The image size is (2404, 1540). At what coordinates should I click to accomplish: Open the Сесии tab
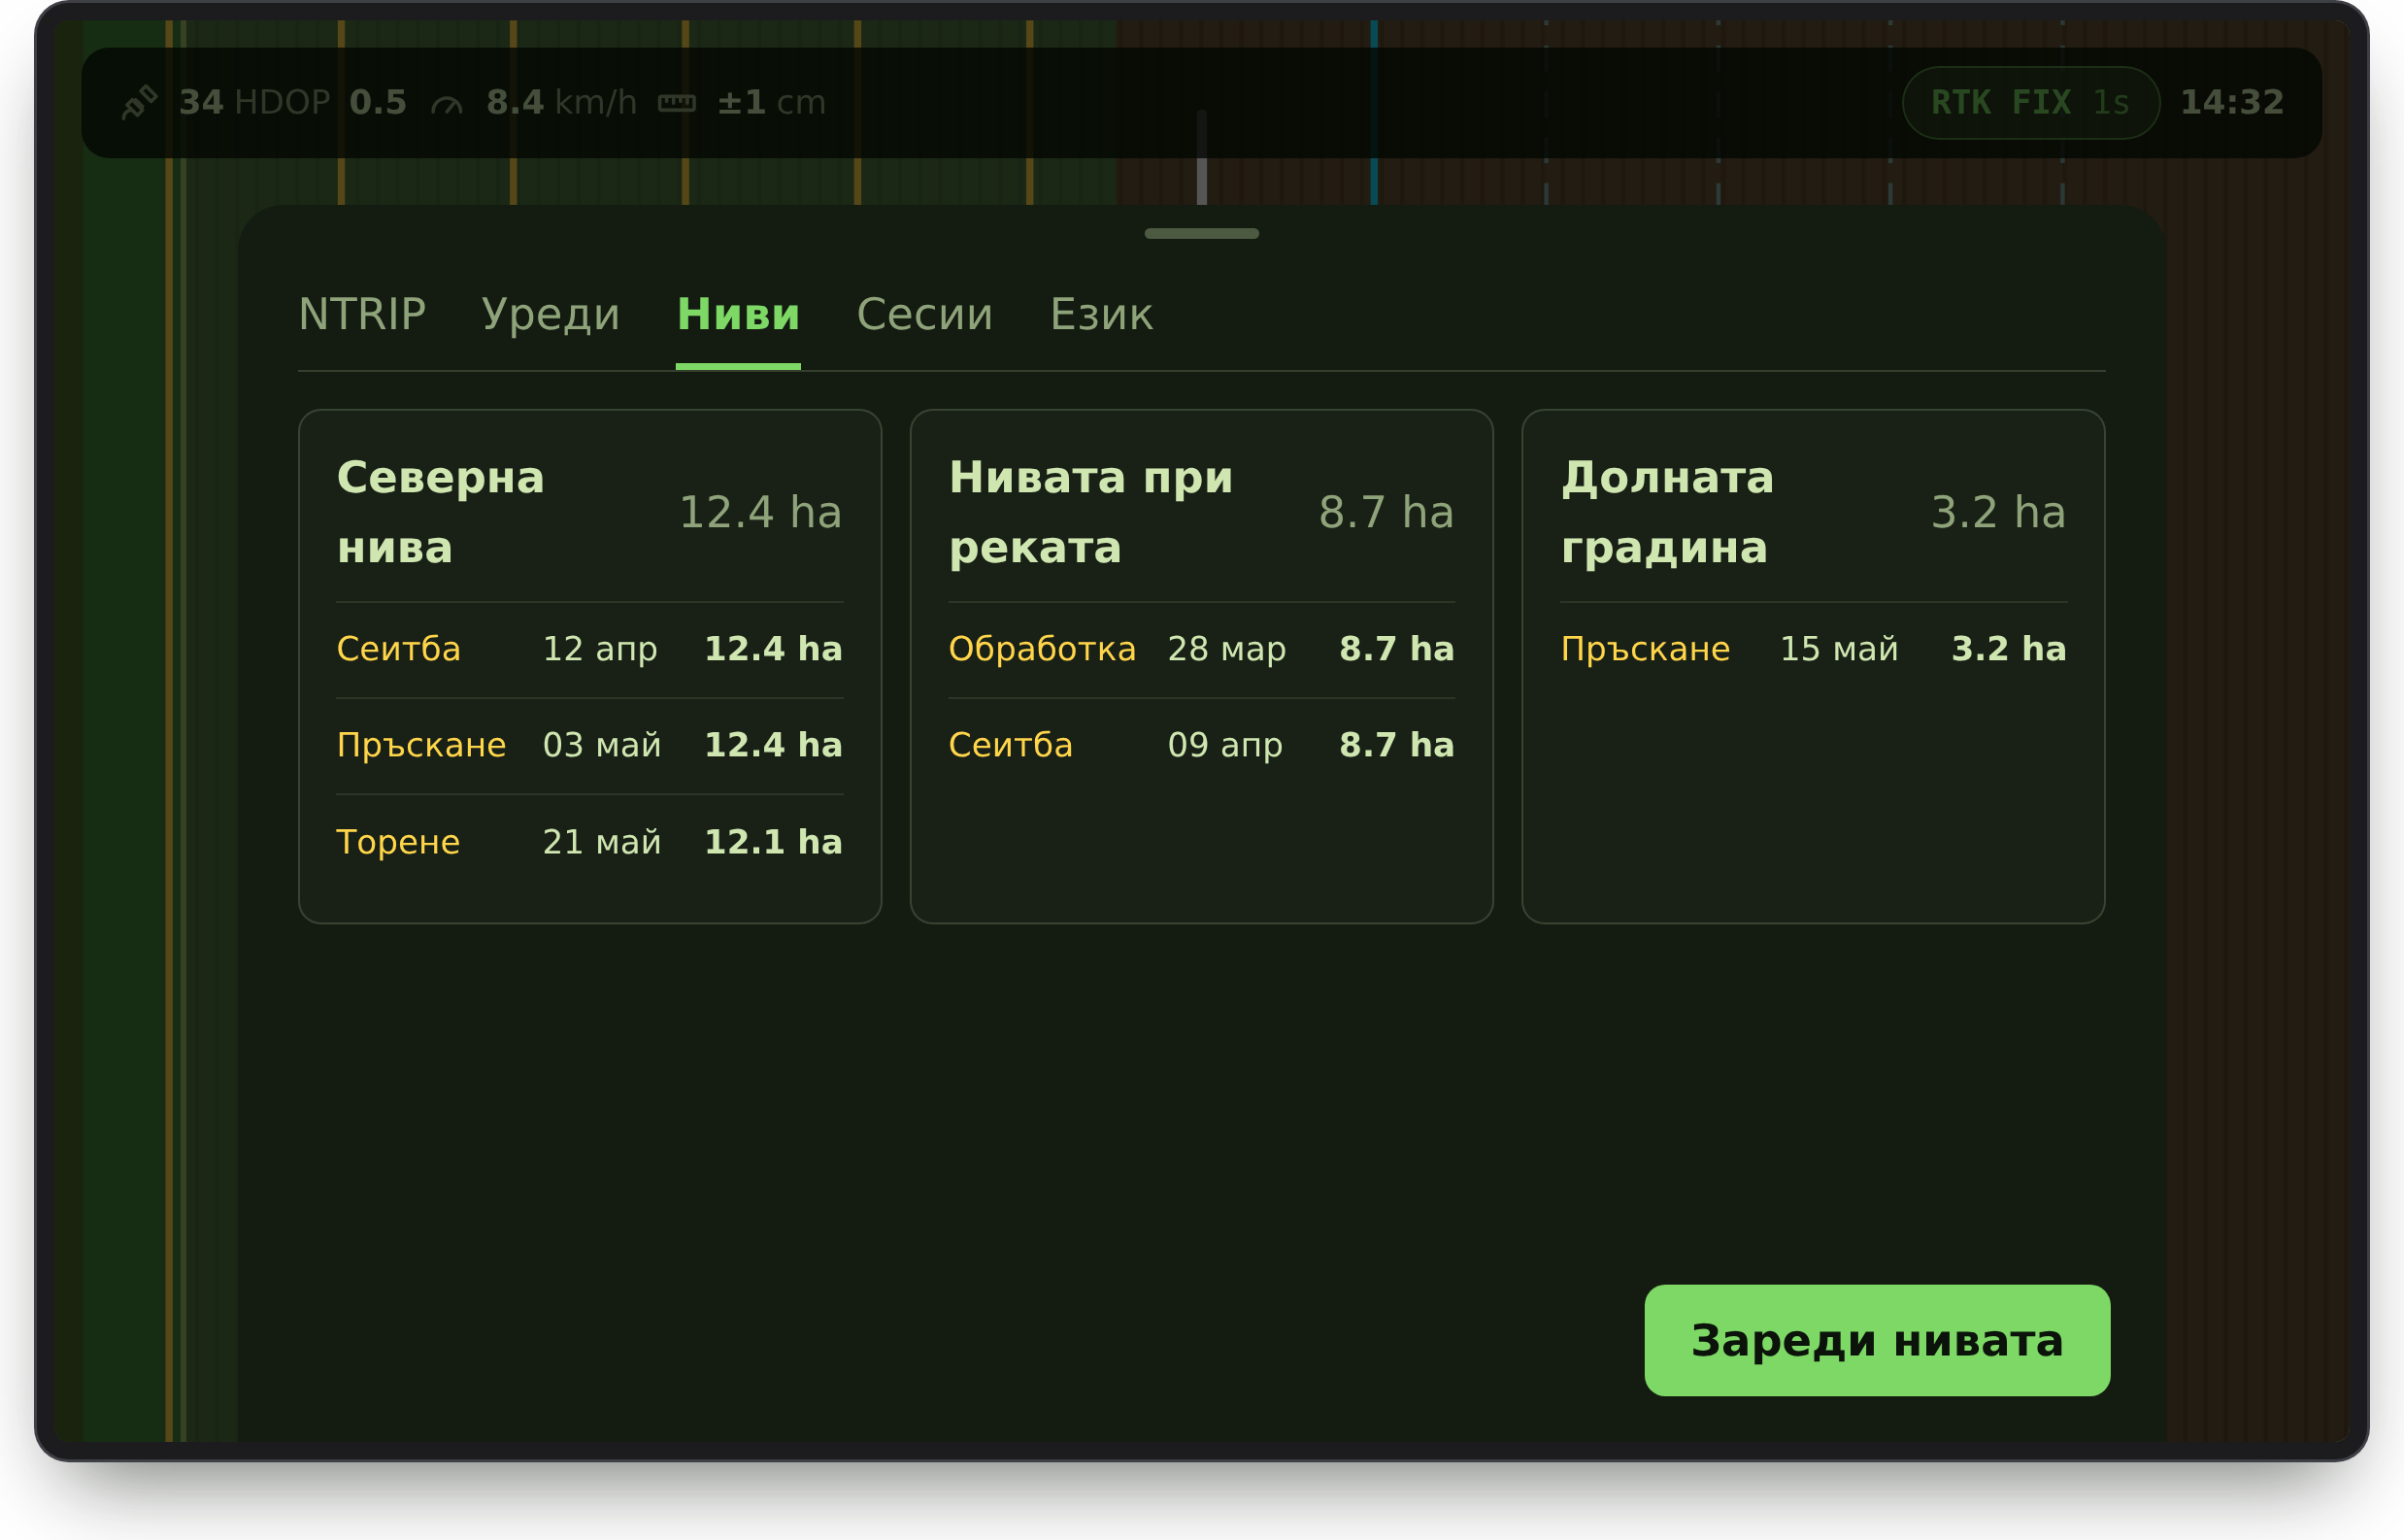[925, 315]
